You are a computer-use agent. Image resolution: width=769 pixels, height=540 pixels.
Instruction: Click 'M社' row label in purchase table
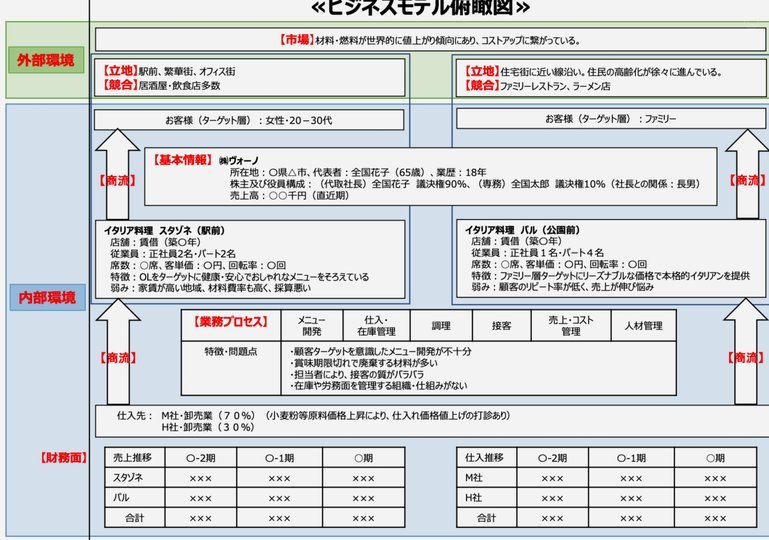point(487,477)
